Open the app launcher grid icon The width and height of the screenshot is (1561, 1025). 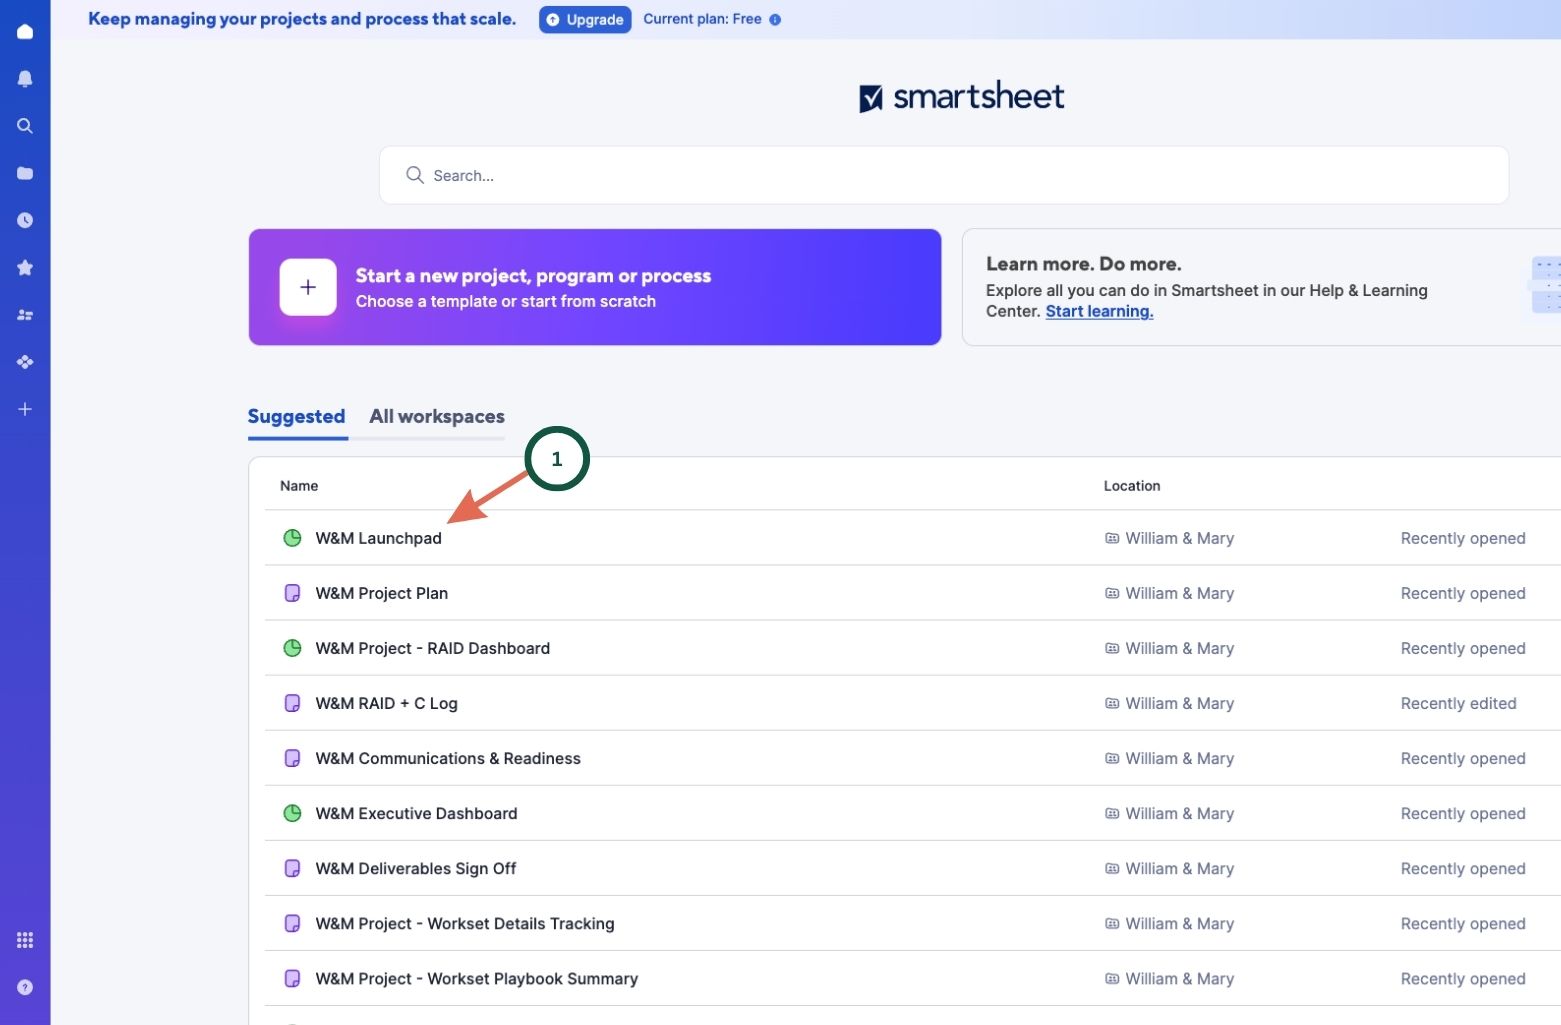coord(25,940)
